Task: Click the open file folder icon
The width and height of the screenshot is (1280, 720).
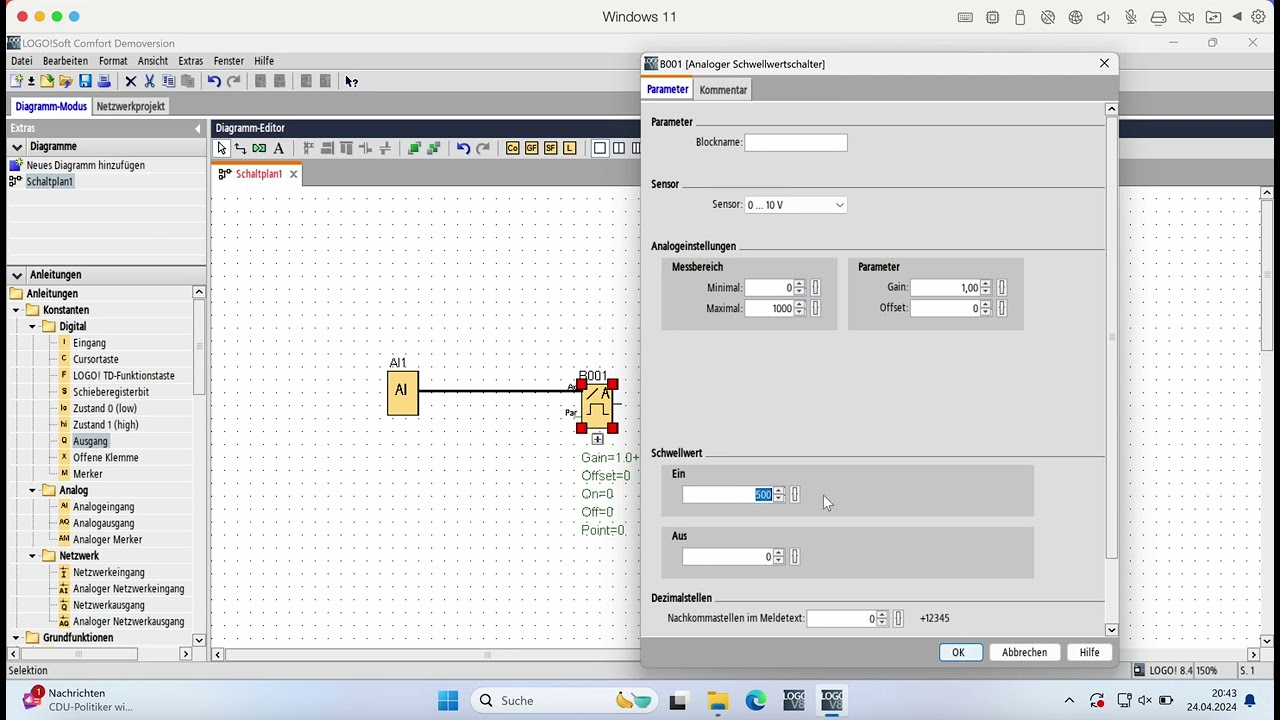Action: (47, 81)
